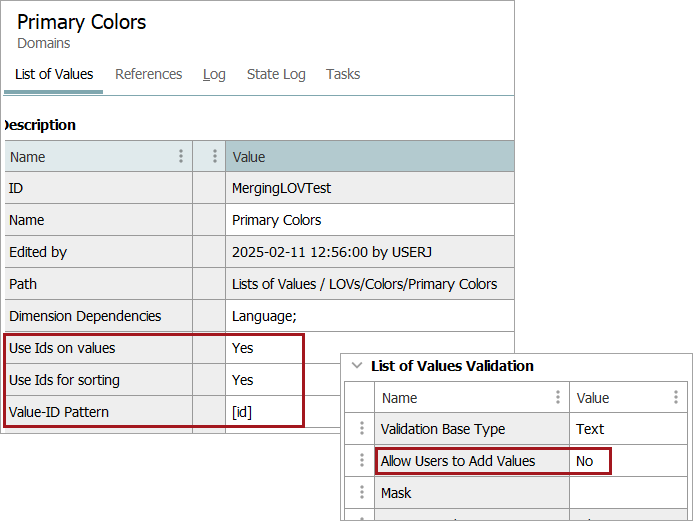Open Name column menu in Description table

tap(181, 156)
